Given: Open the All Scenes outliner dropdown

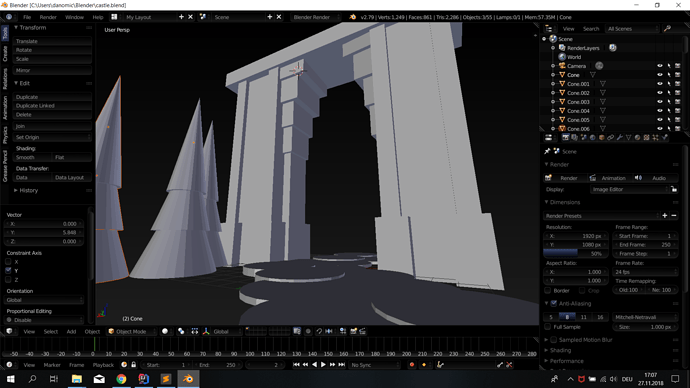Looking at the screenshot, I should click(632, 29).
